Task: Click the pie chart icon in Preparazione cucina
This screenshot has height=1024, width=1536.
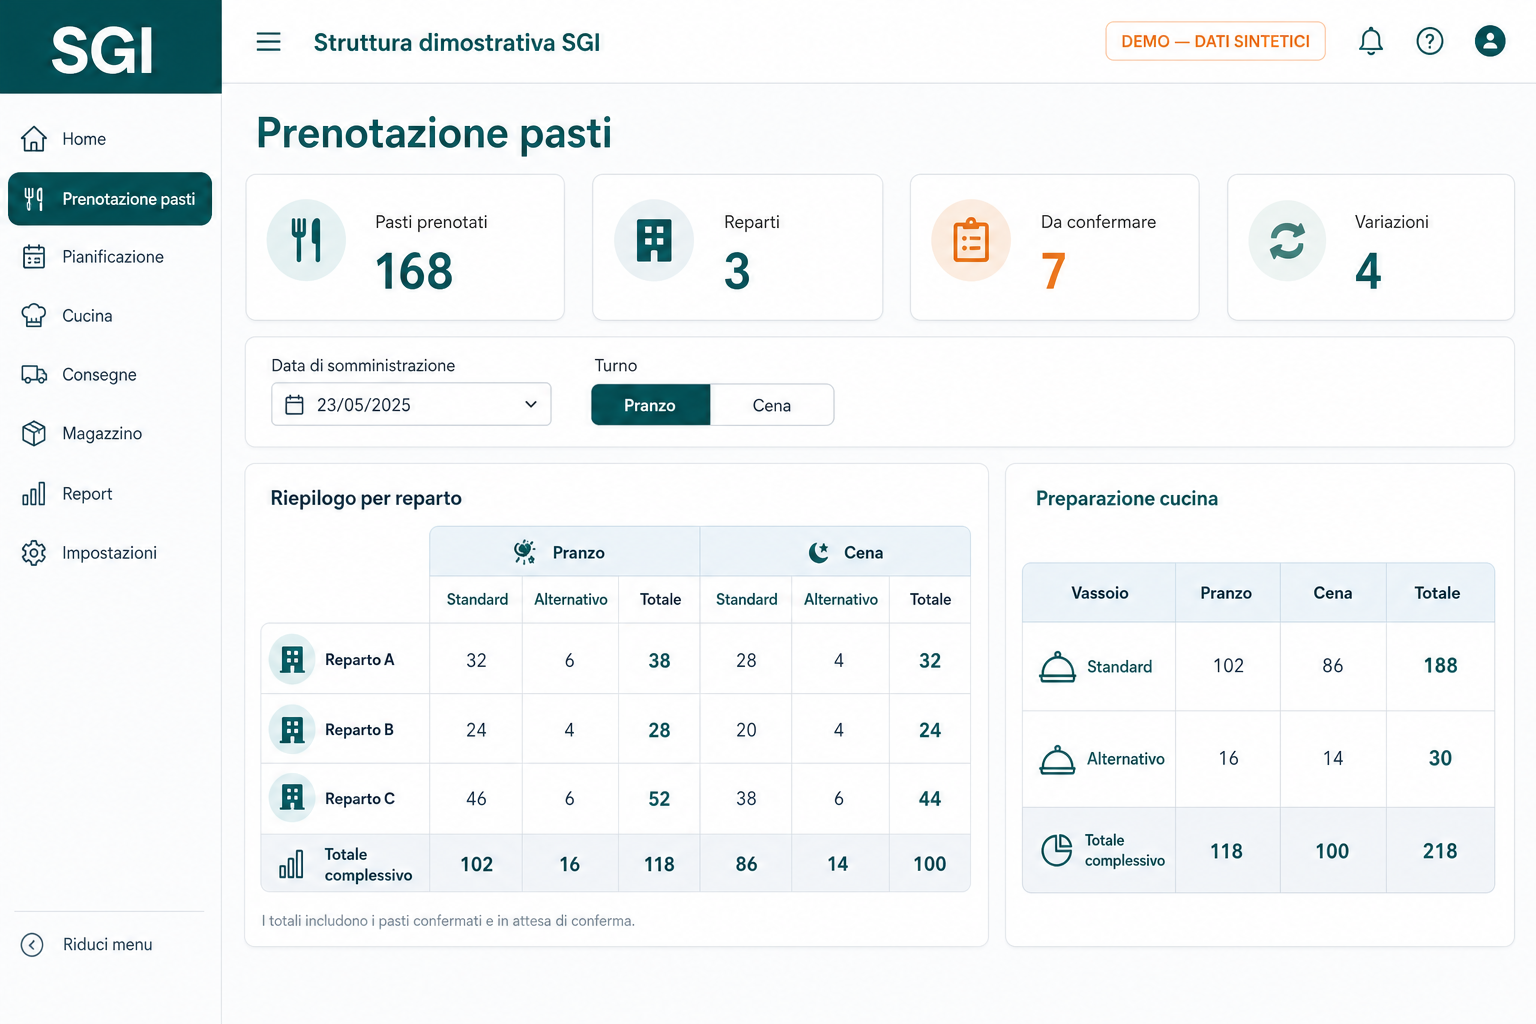Action: pos(1056,850)
